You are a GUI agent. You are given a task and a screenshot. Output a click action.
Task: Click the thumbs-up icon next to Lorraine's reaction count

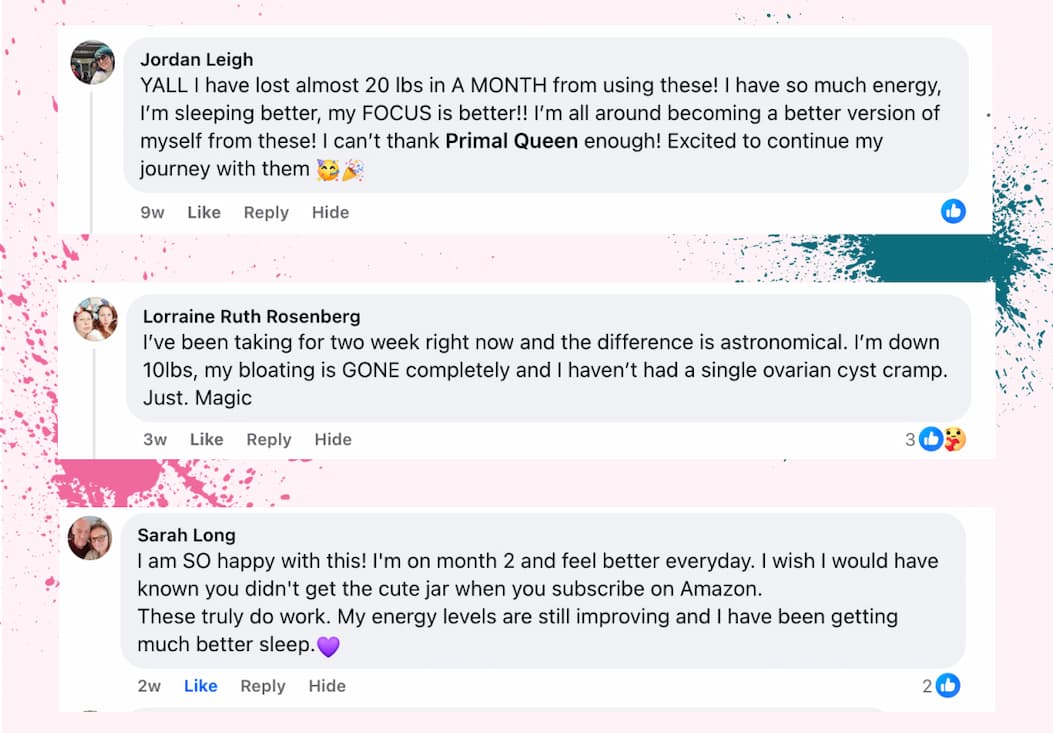[x=932, y=439]
